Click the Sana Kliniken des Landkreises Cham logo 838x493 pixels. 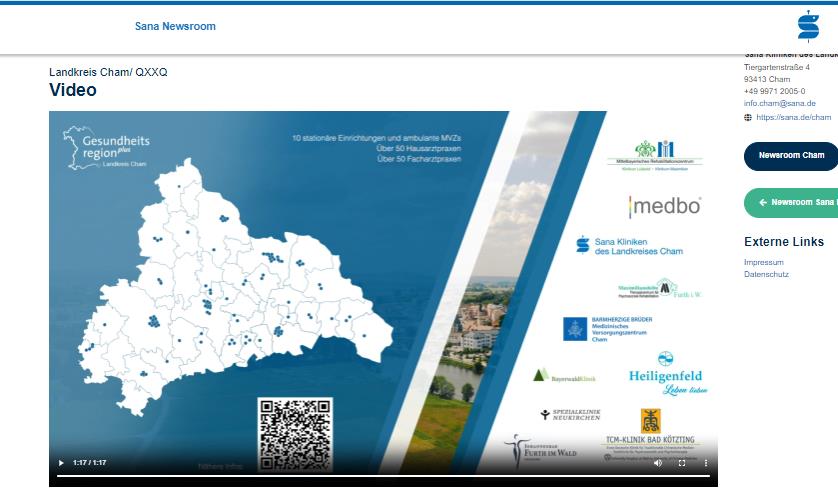(629, 246)
